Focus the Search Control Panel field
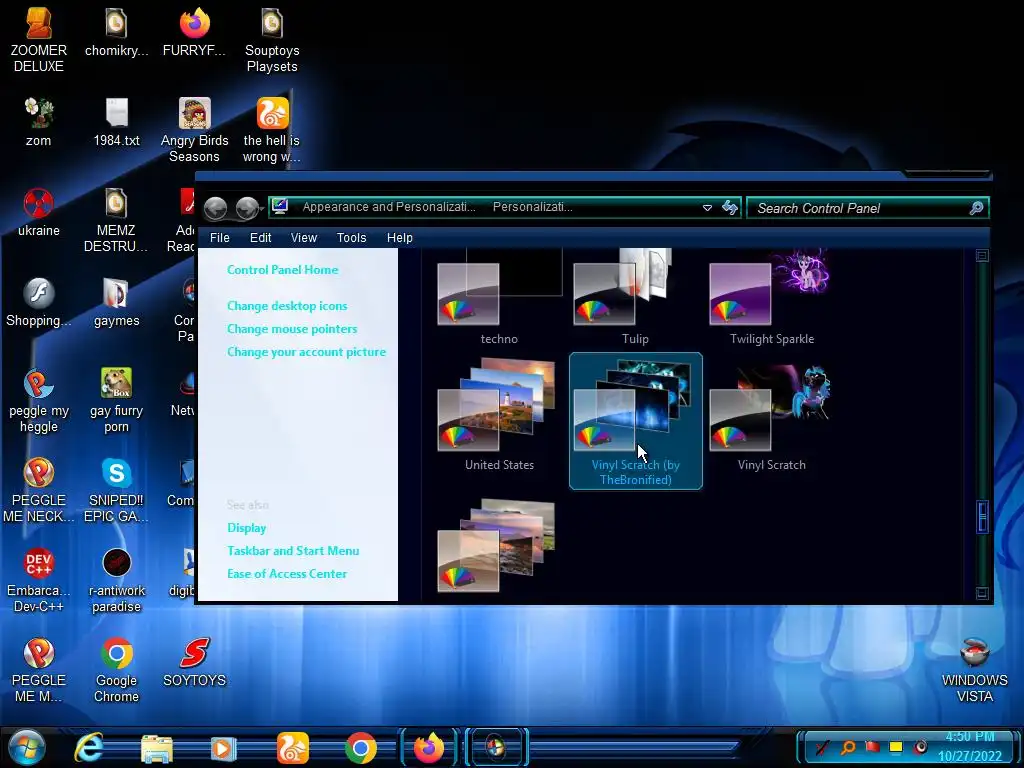 867,208
